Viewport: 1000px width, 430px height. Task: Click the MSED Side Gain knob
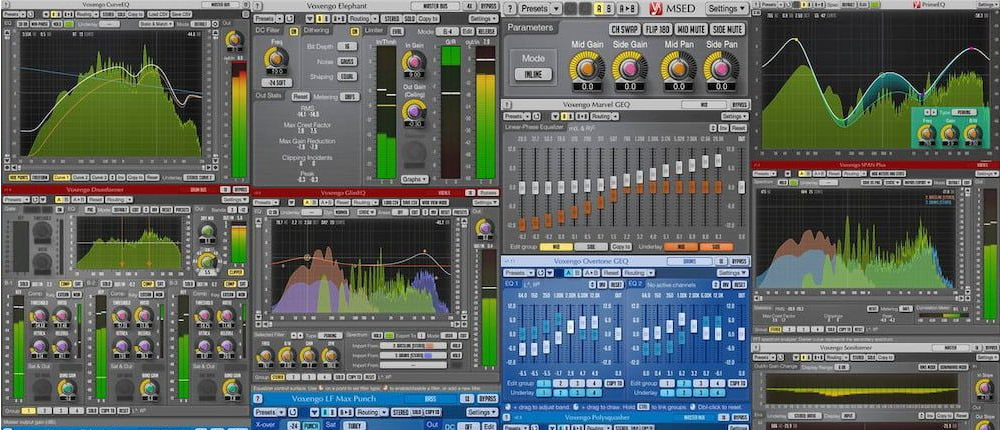coord(629,68)
